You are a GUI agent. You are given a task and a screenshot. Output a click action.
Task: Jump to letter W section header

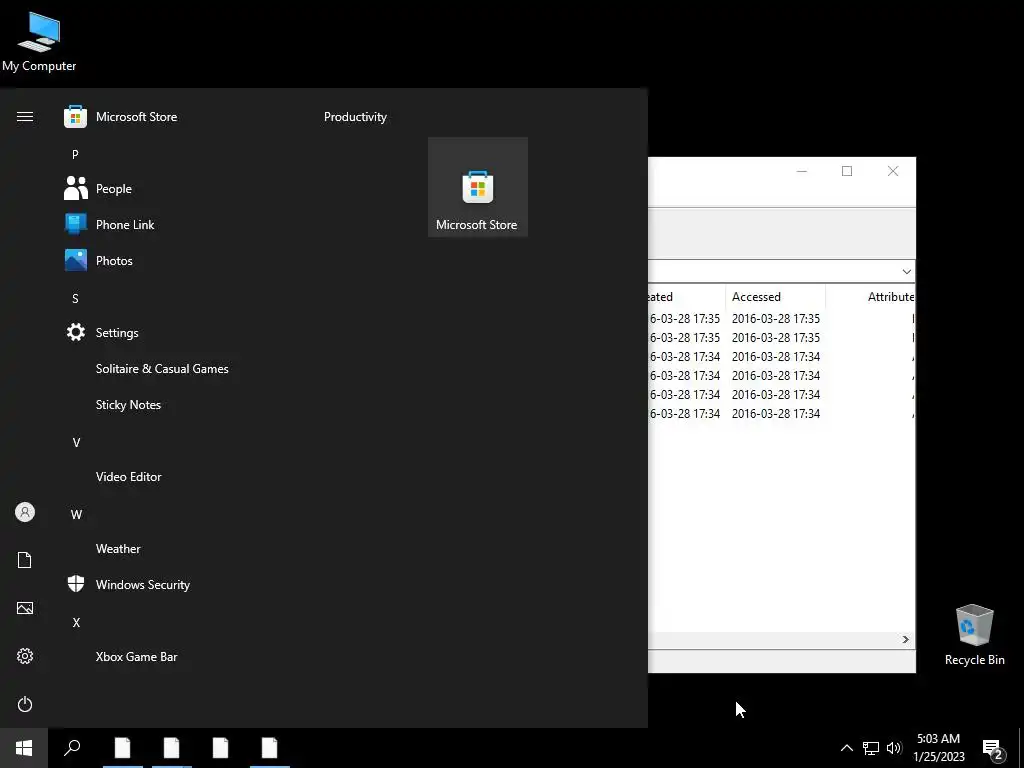click(x=76, y=515)
